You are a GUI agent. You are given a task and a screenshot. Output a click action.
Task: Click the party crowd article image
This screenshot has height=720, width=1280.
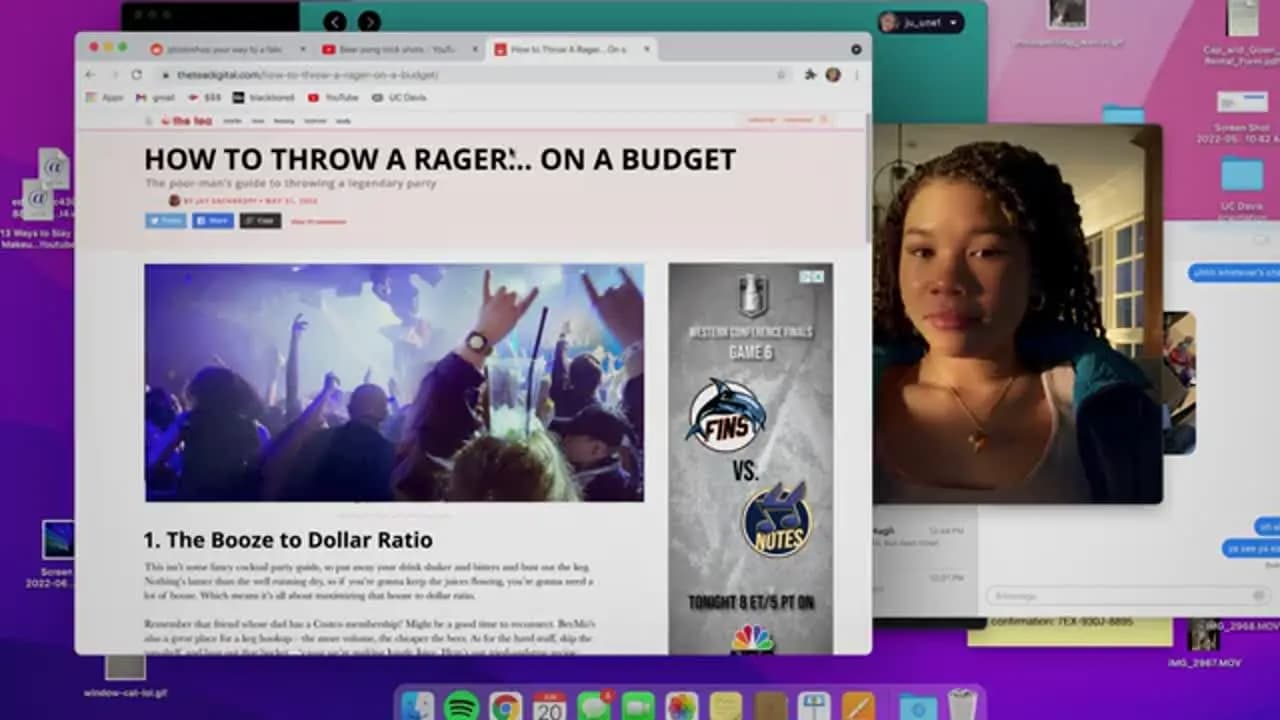click(x=394, y=382)
